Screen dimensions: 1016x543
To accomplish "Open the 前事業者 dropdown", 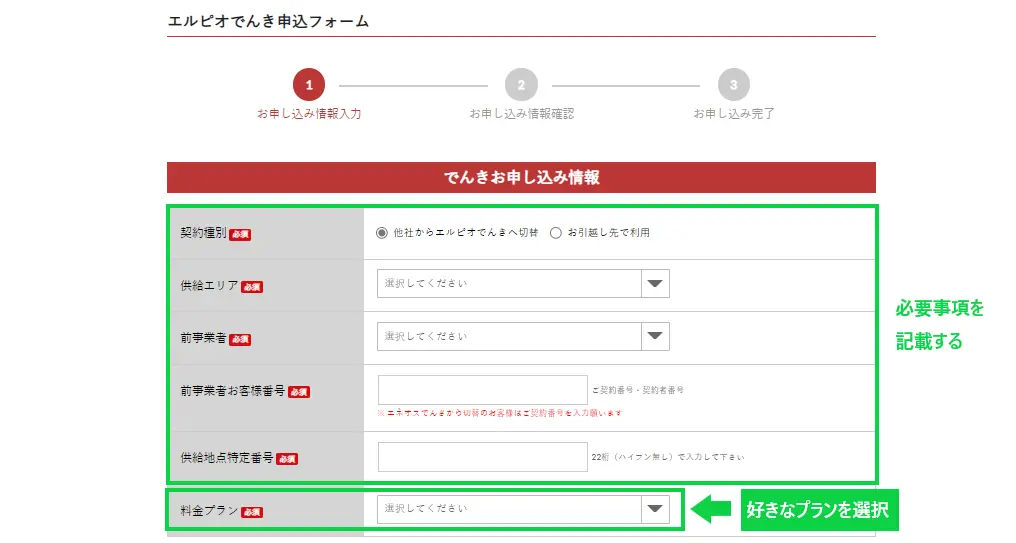I will [x=523, y=336].
